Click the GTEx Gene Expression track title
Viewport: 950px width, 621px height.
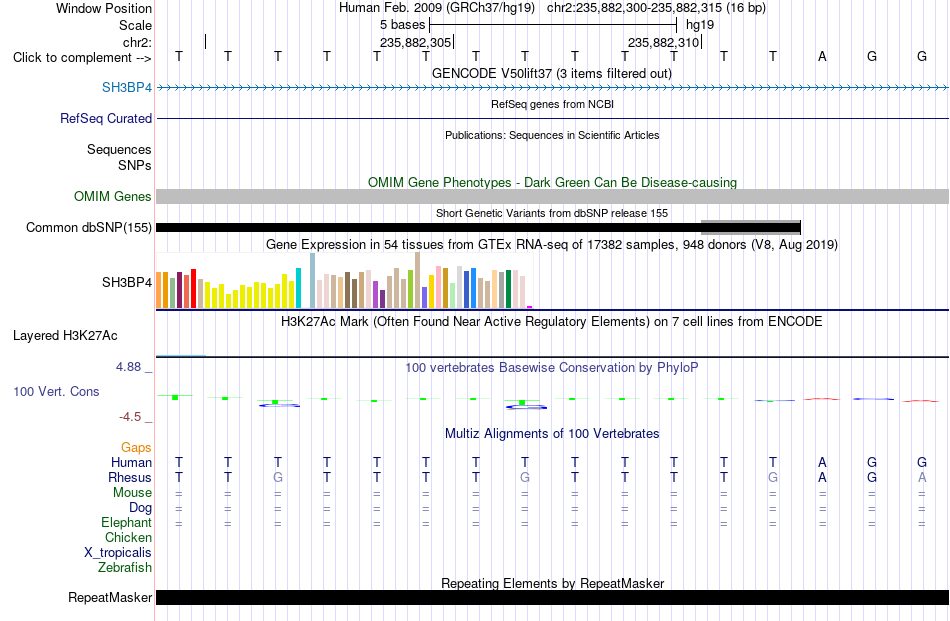[x=552, y=244]
